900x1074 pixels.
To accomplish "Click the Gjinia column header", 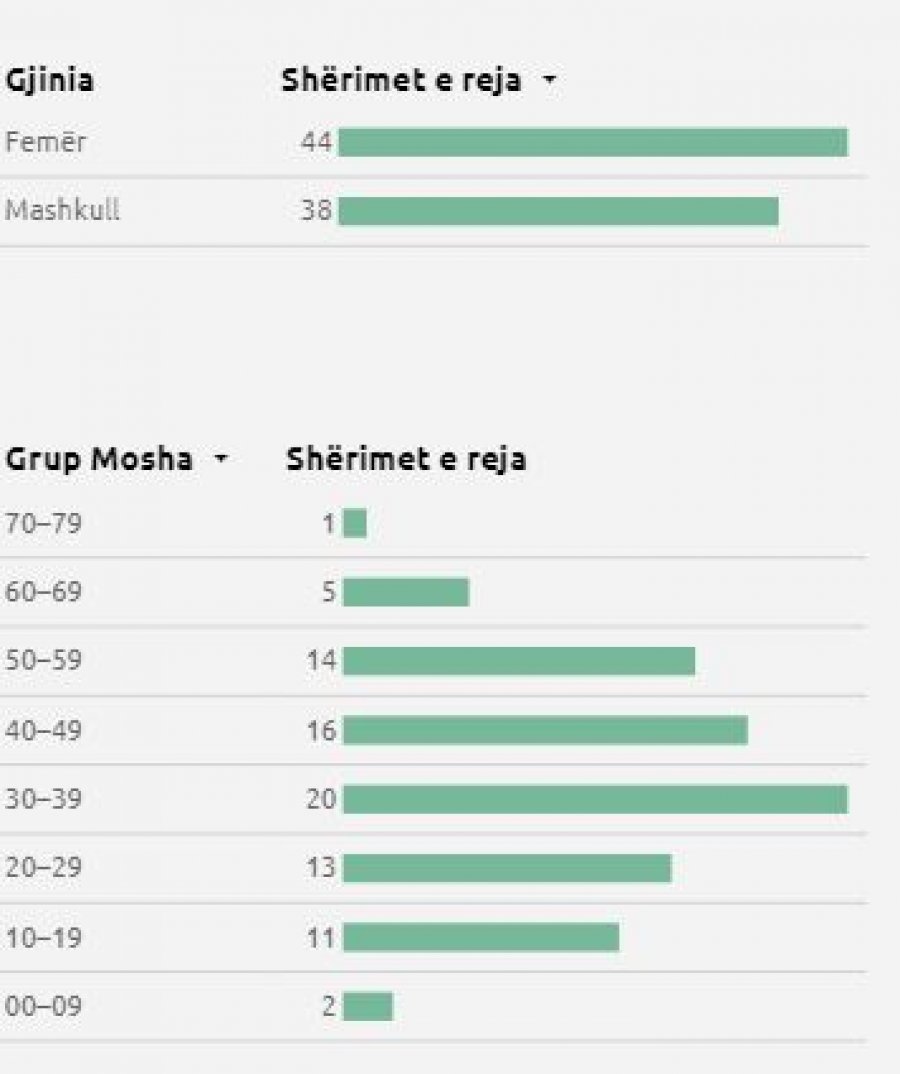I will (x=49, y=80).
